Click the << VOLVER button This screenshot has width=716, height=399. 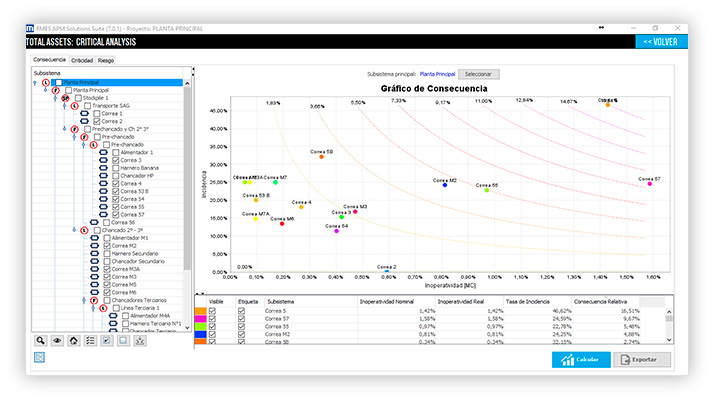pyautogui.click(x=661, y=42)
